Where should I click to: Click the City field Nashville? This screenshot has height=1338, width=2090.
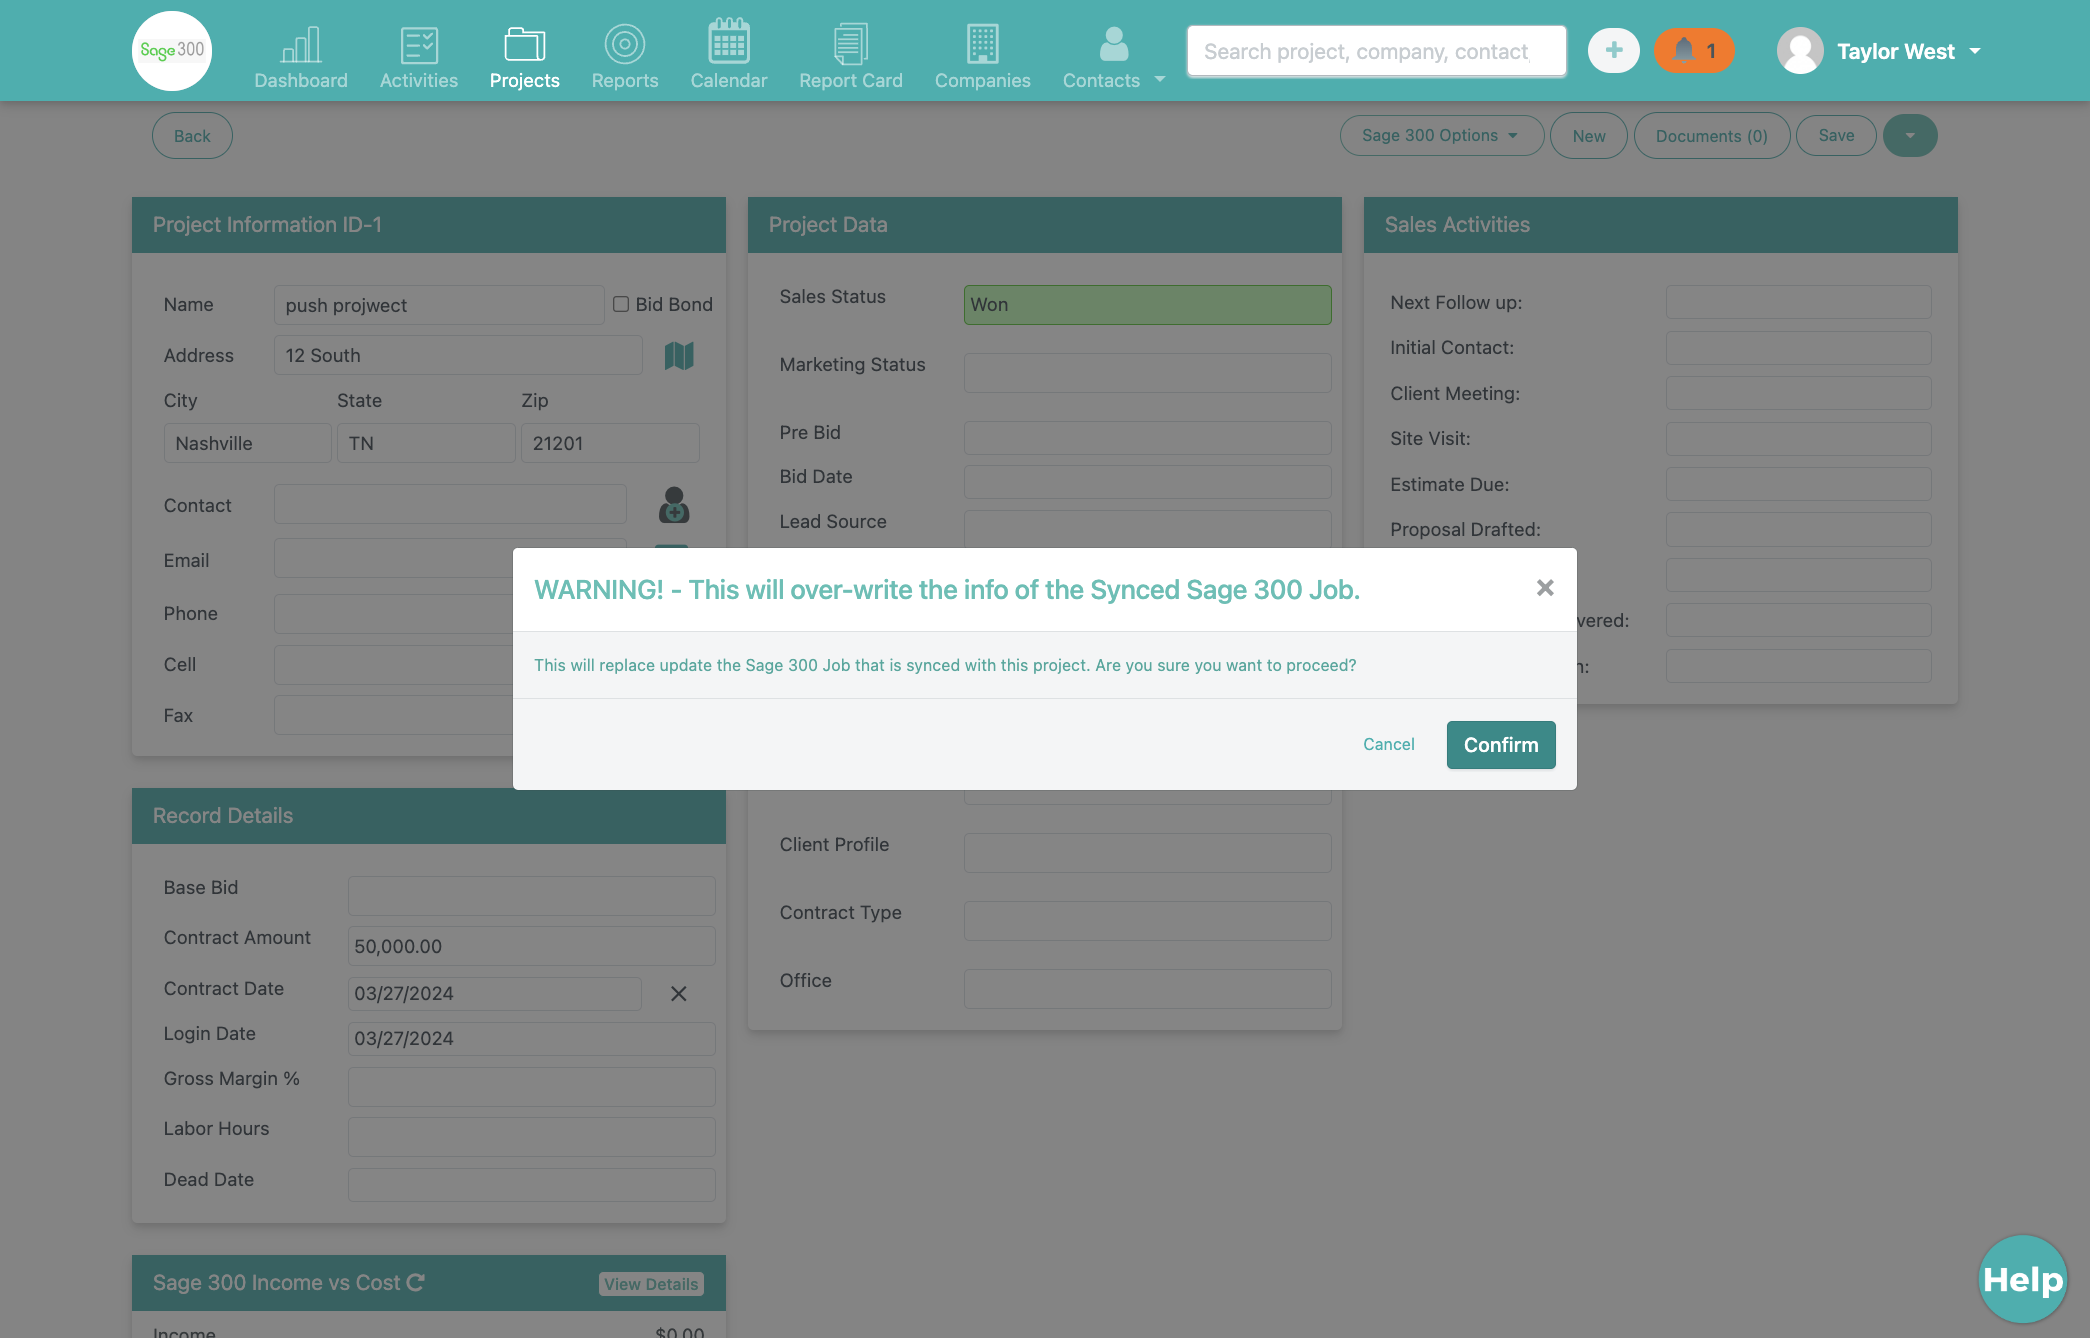tap(247, 443)
